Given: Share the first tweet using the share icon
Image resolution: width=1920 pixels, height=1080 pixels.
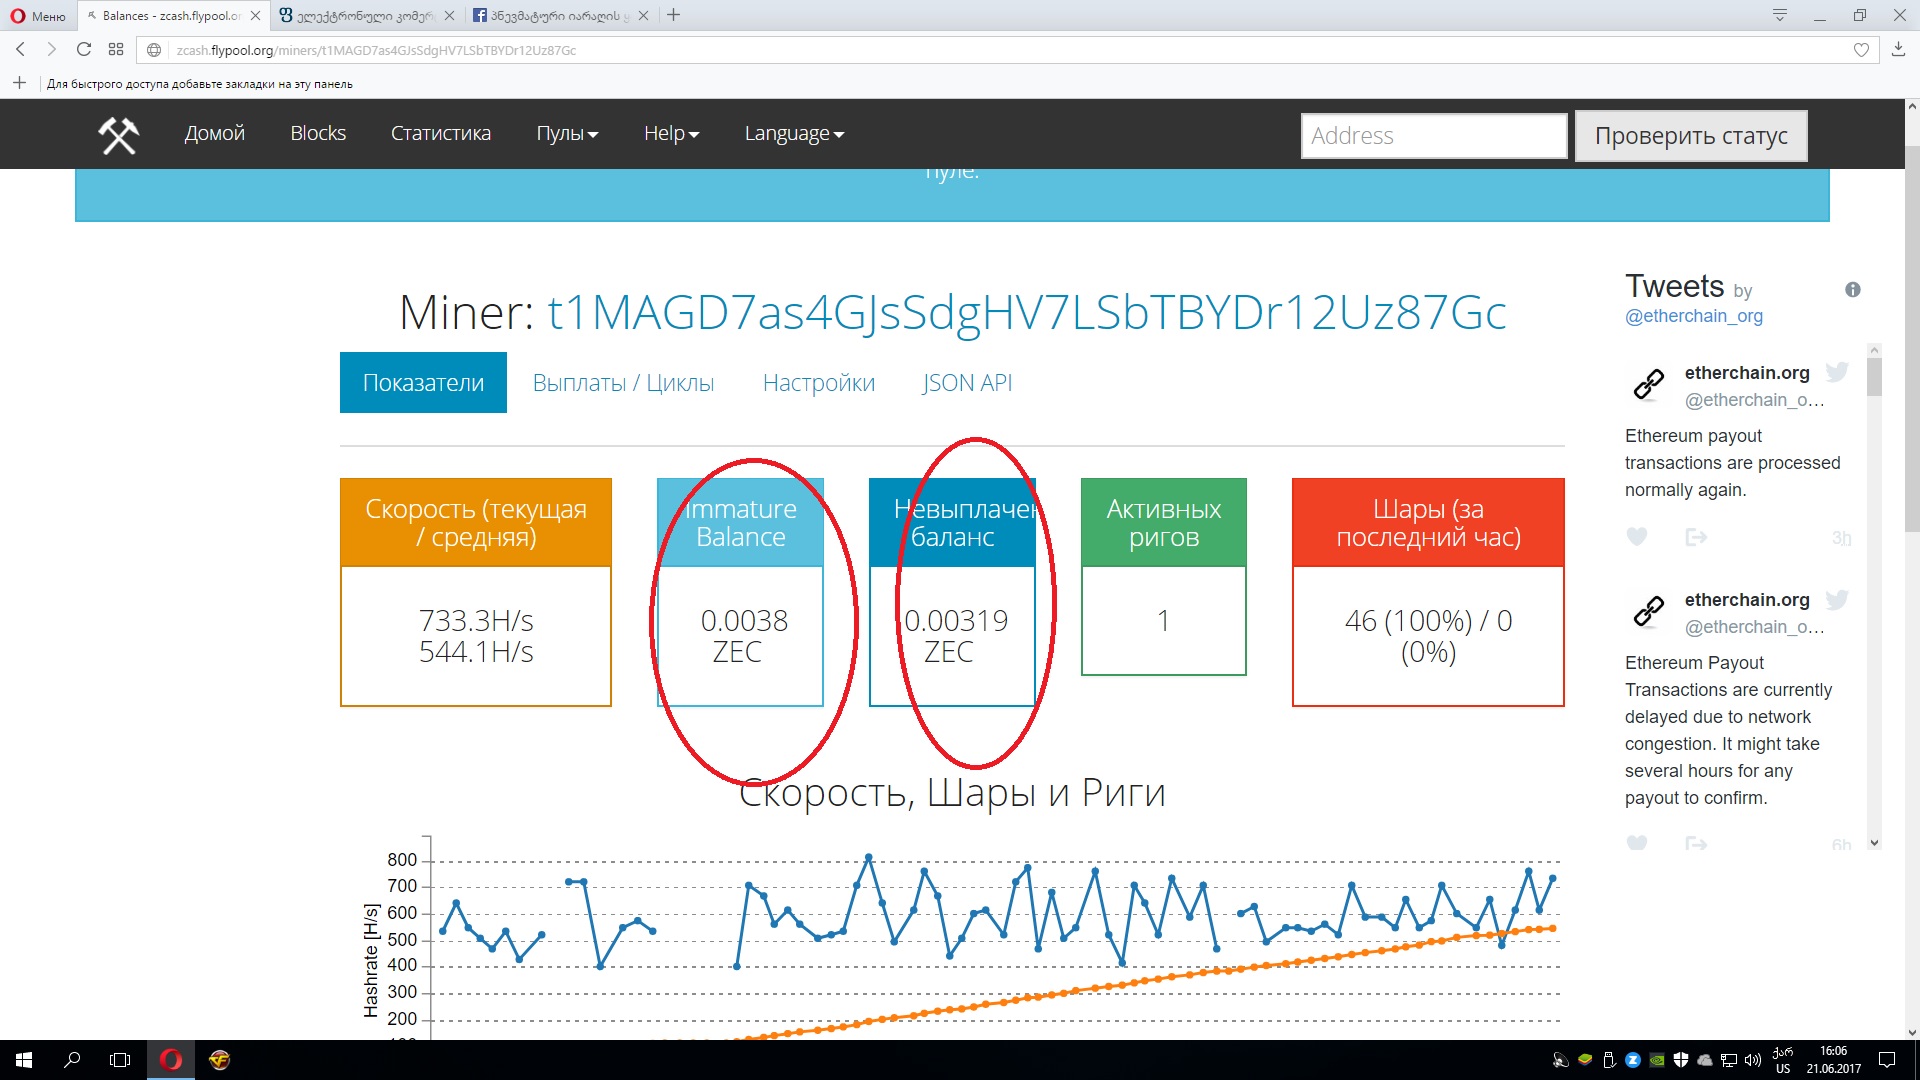Looking at the screenshot, I should pos(1696,537).
